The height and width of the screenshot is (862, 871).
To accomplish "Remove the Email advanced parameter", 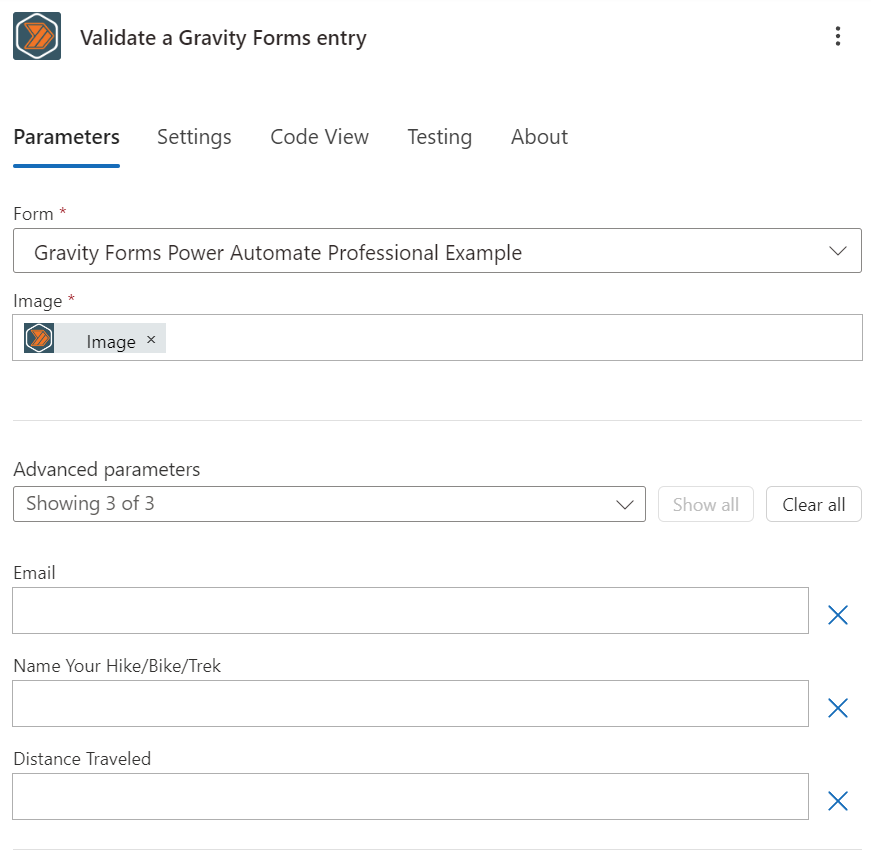I will click(838, 615).
